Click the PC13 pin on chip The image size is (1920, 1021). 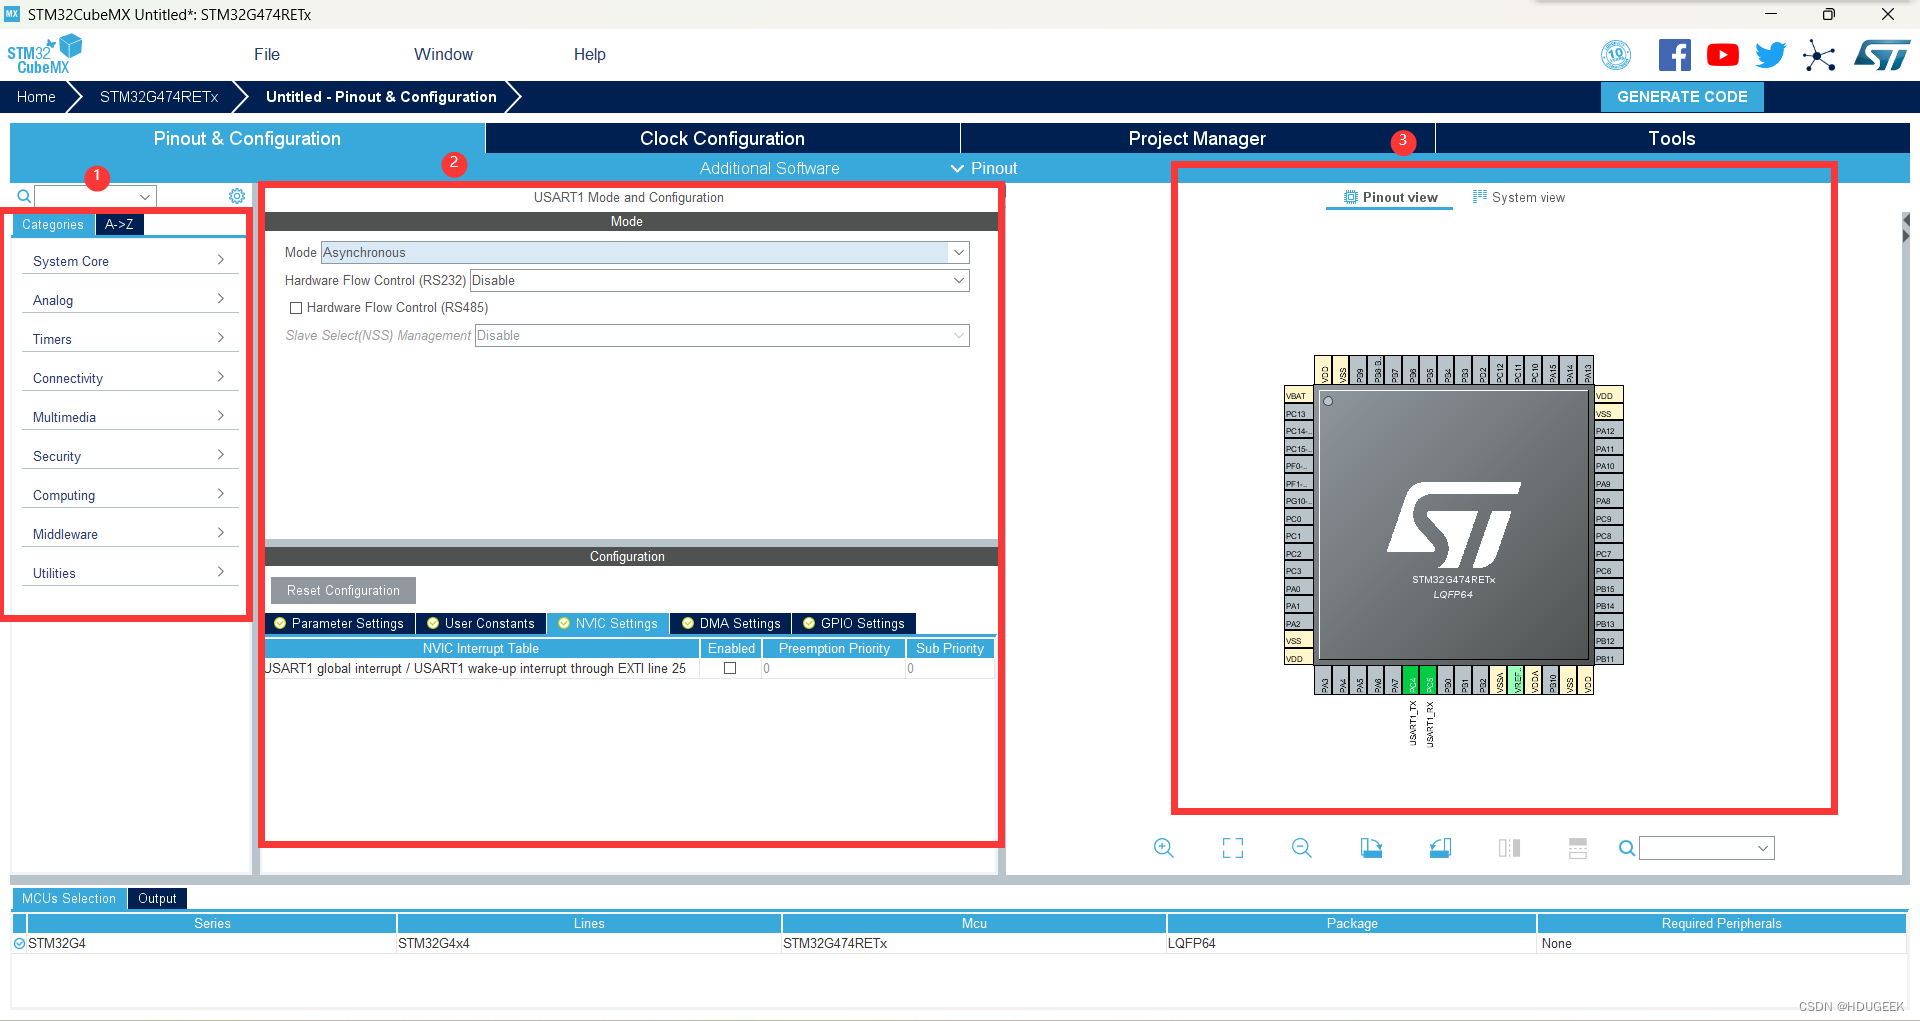pyautogui.click(x=1298, y=413)
